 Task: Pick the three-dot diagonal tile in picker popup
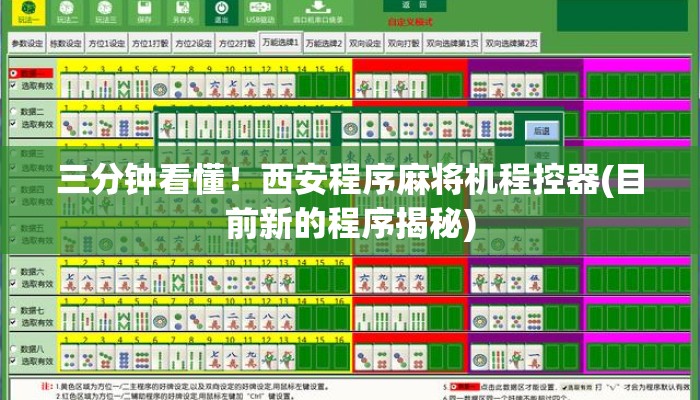pyautogui.click(x=389, y=127)
